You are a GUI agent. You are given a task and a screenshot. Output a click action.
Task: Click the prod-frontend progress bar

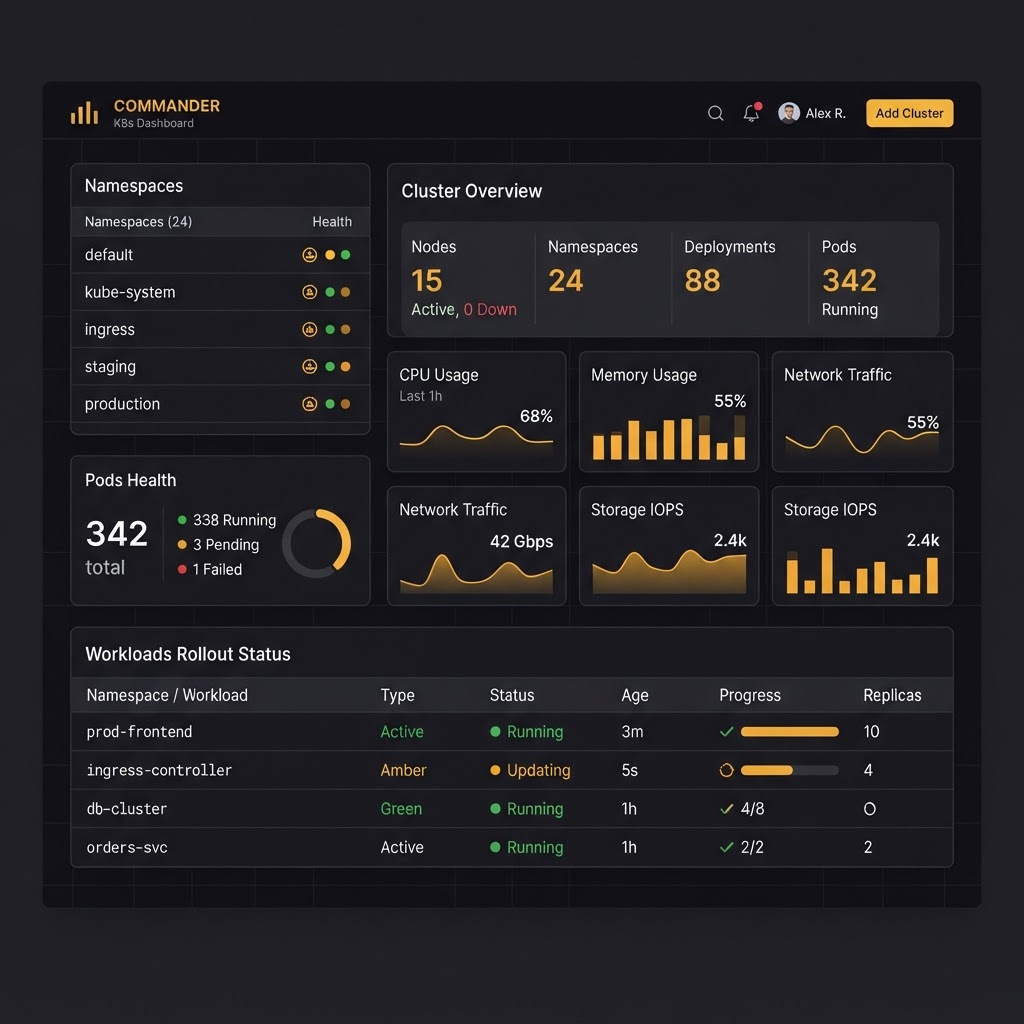point(790,731)
